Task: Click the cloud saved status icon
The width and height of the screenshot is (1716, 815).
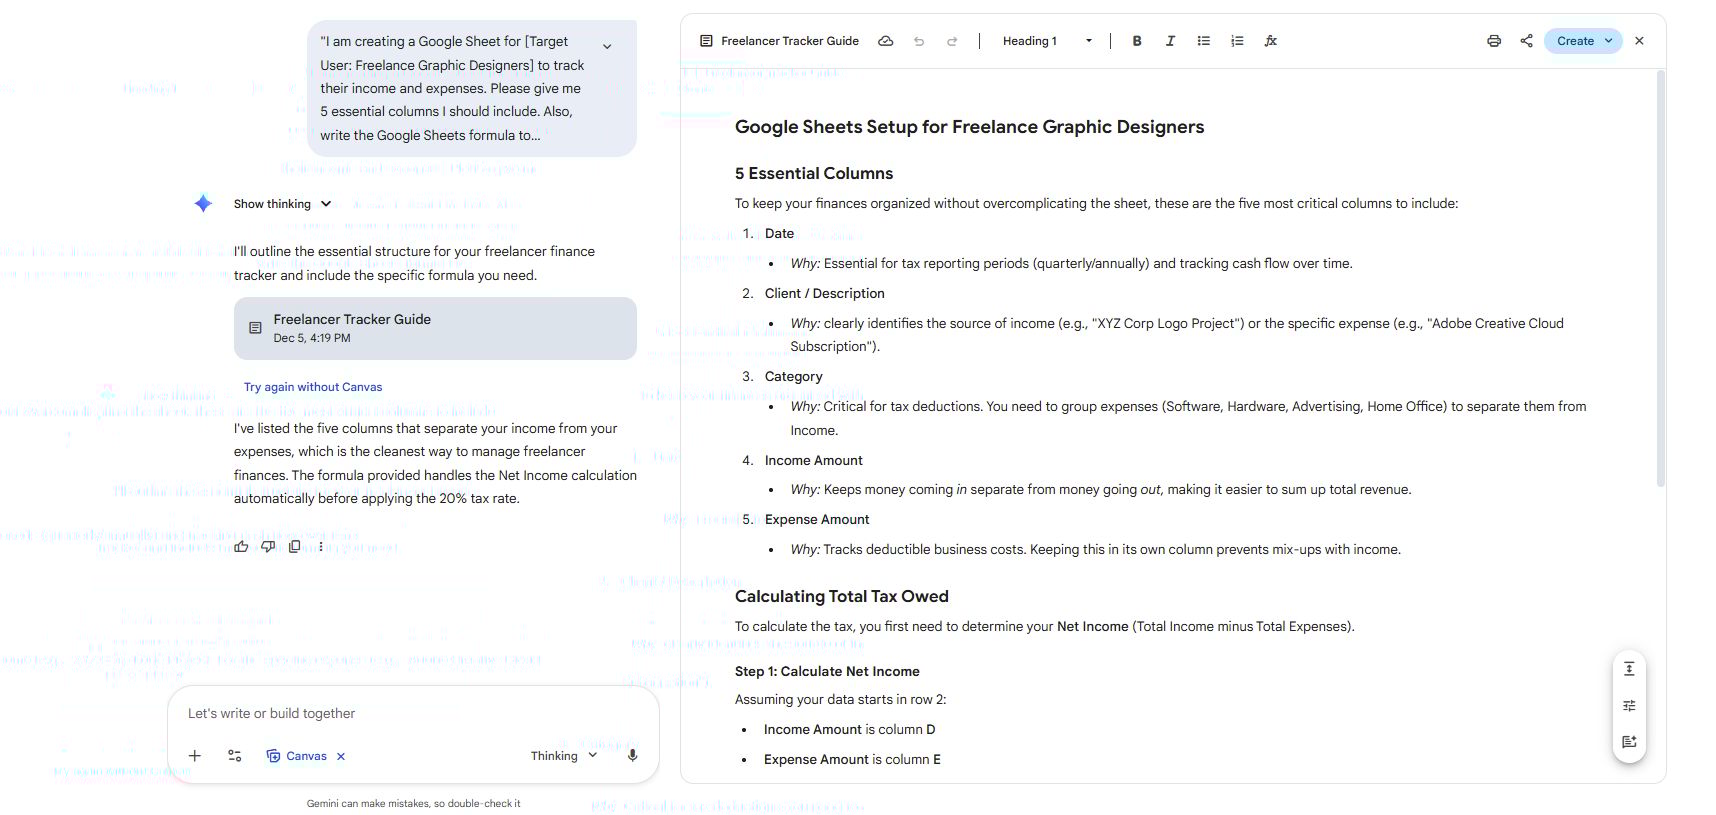Action: 885,41
